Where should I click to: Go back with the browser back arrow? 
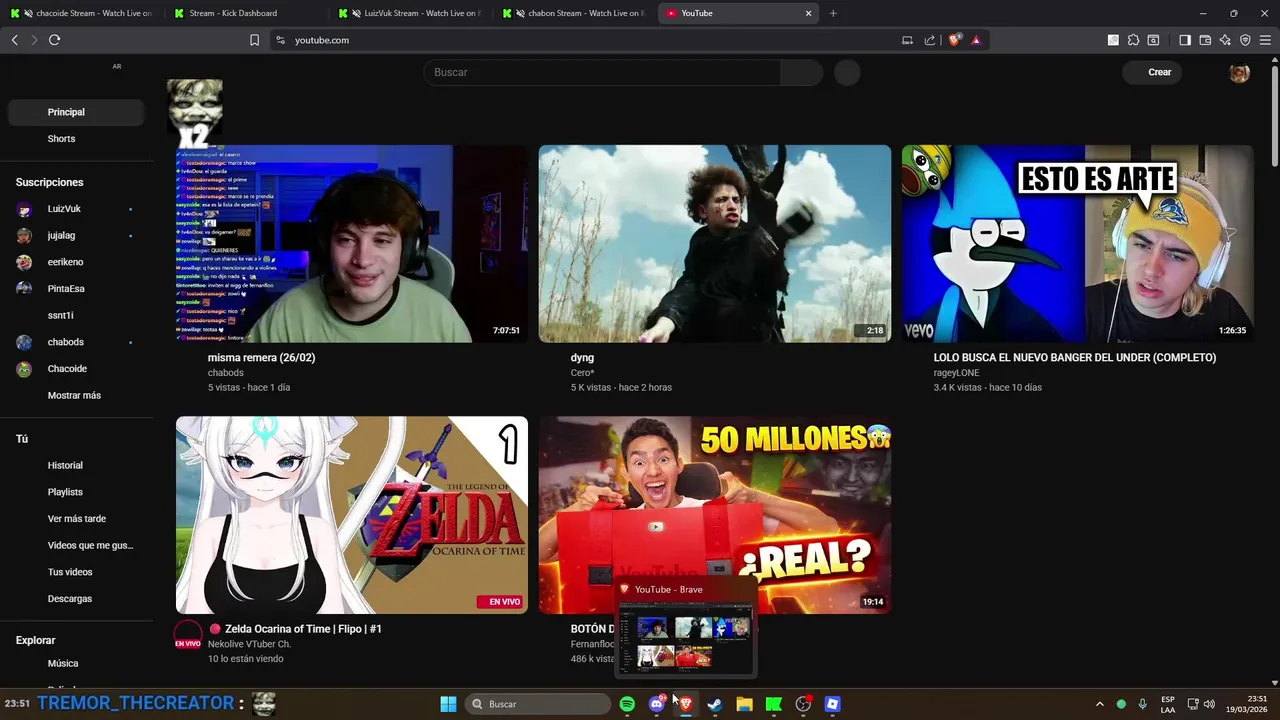[15, 40]
